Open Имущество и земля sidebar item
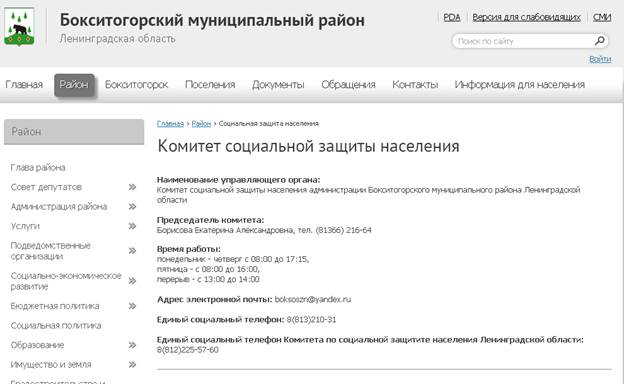Image resolution: width=624 pixels, height=384 pixels. click(51, 365)
